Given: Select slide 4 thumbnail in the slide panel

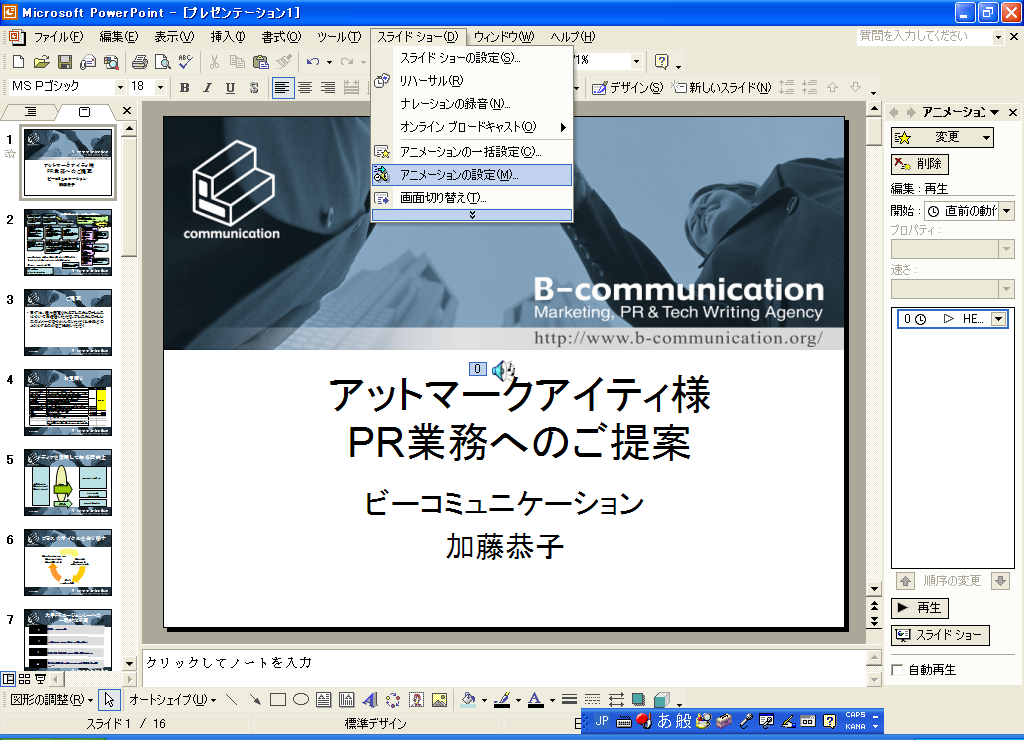Looking at the screenshot, I should click(68, 402).
